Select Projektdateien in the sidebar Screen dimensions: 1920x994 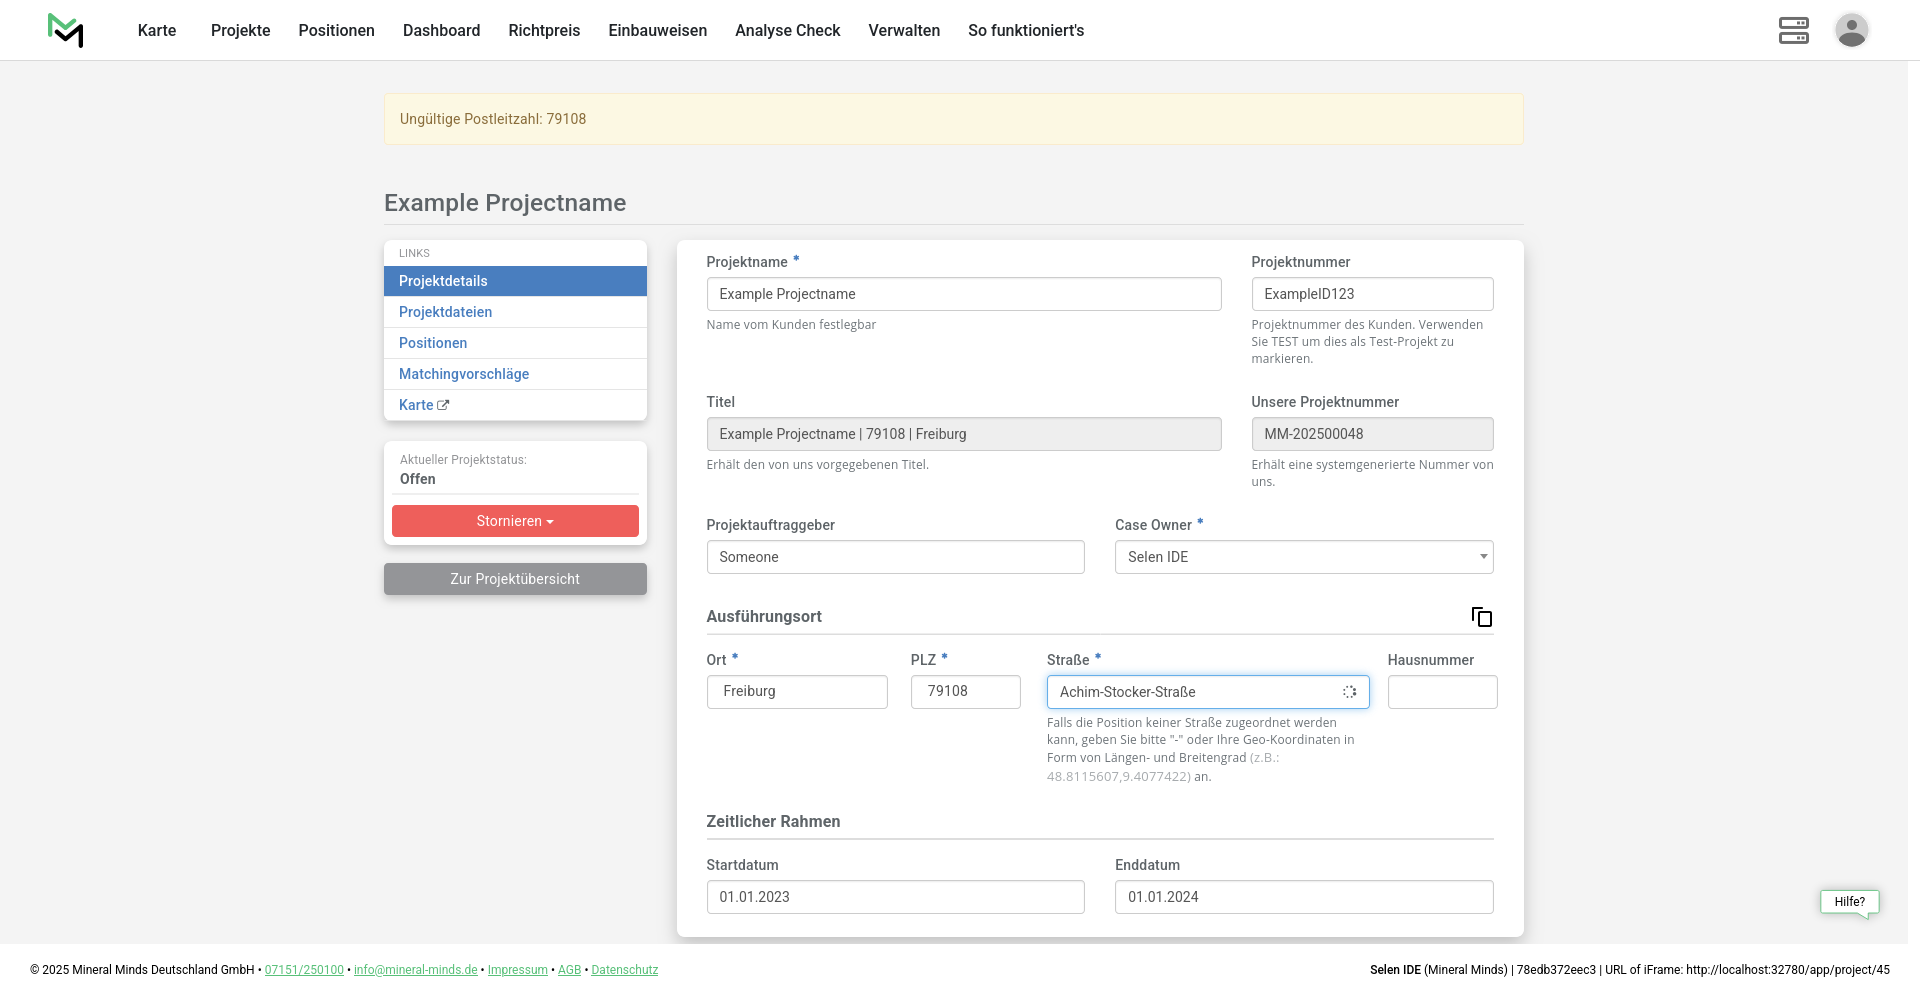pos(445,312)
